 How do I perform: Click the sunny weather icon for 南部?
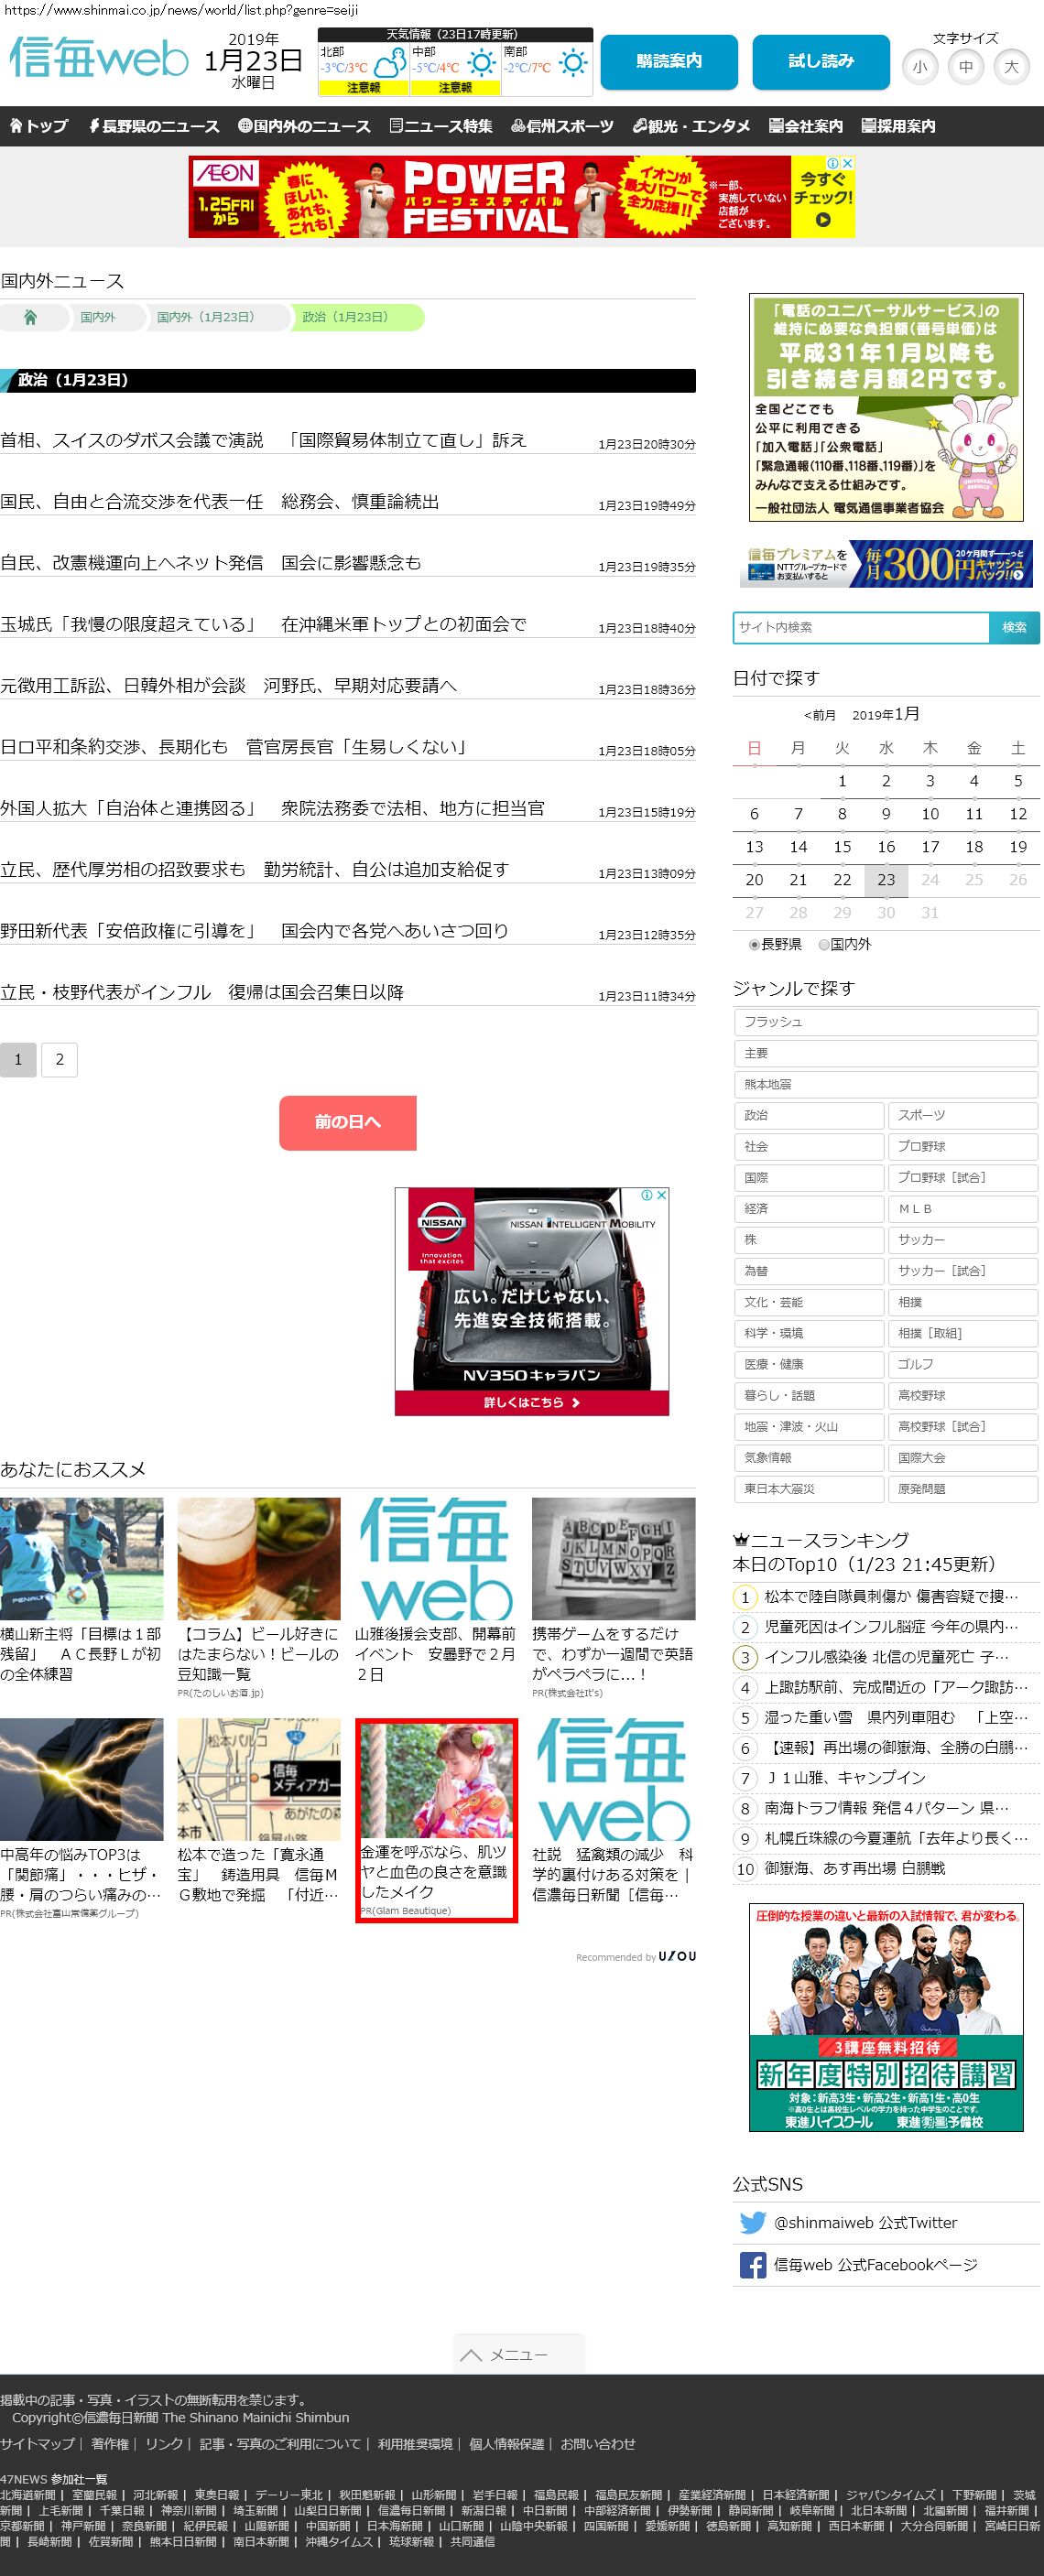(574, 65)
